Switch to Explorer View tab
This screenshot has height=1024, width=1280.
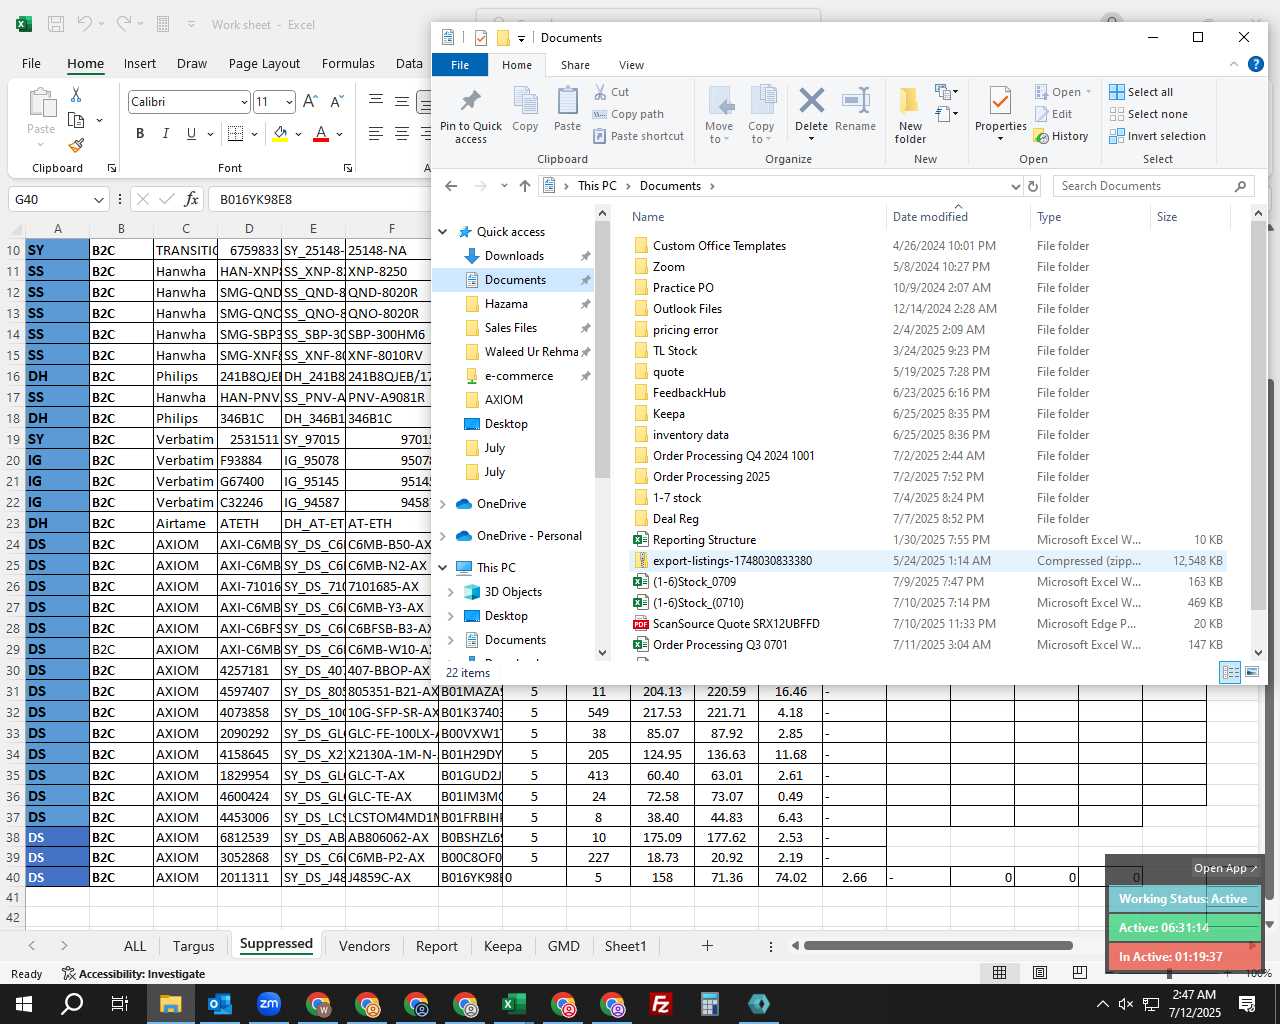click(631, 65)
